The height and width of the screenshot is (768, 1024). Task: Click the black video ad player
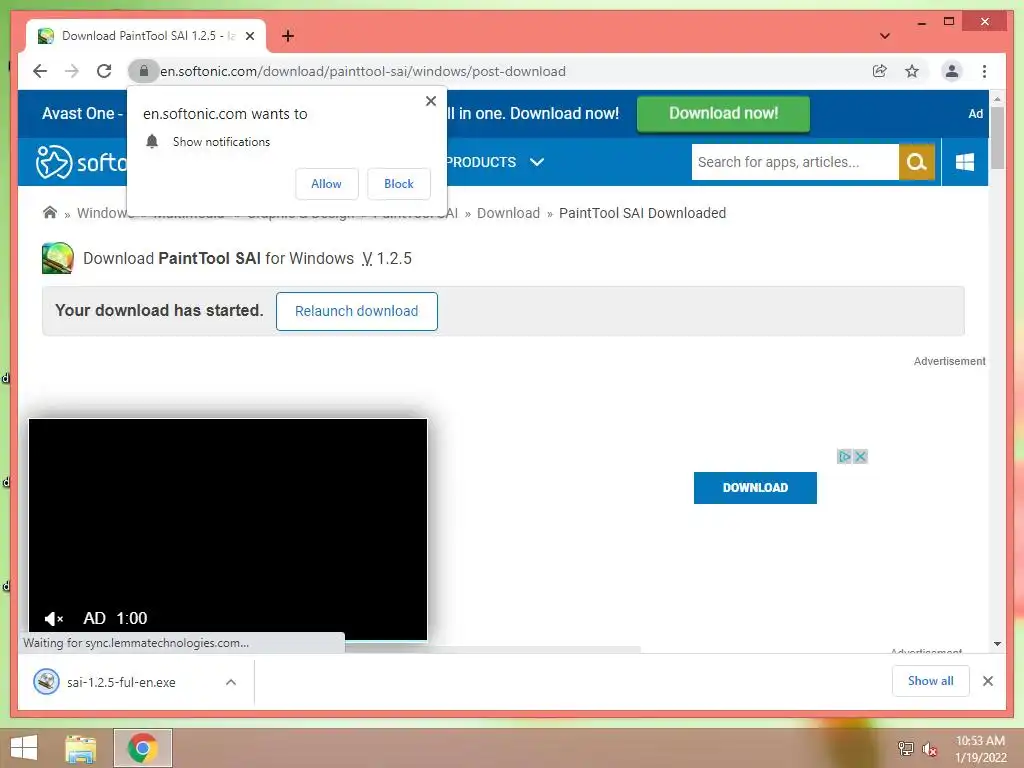click(228, 530)
